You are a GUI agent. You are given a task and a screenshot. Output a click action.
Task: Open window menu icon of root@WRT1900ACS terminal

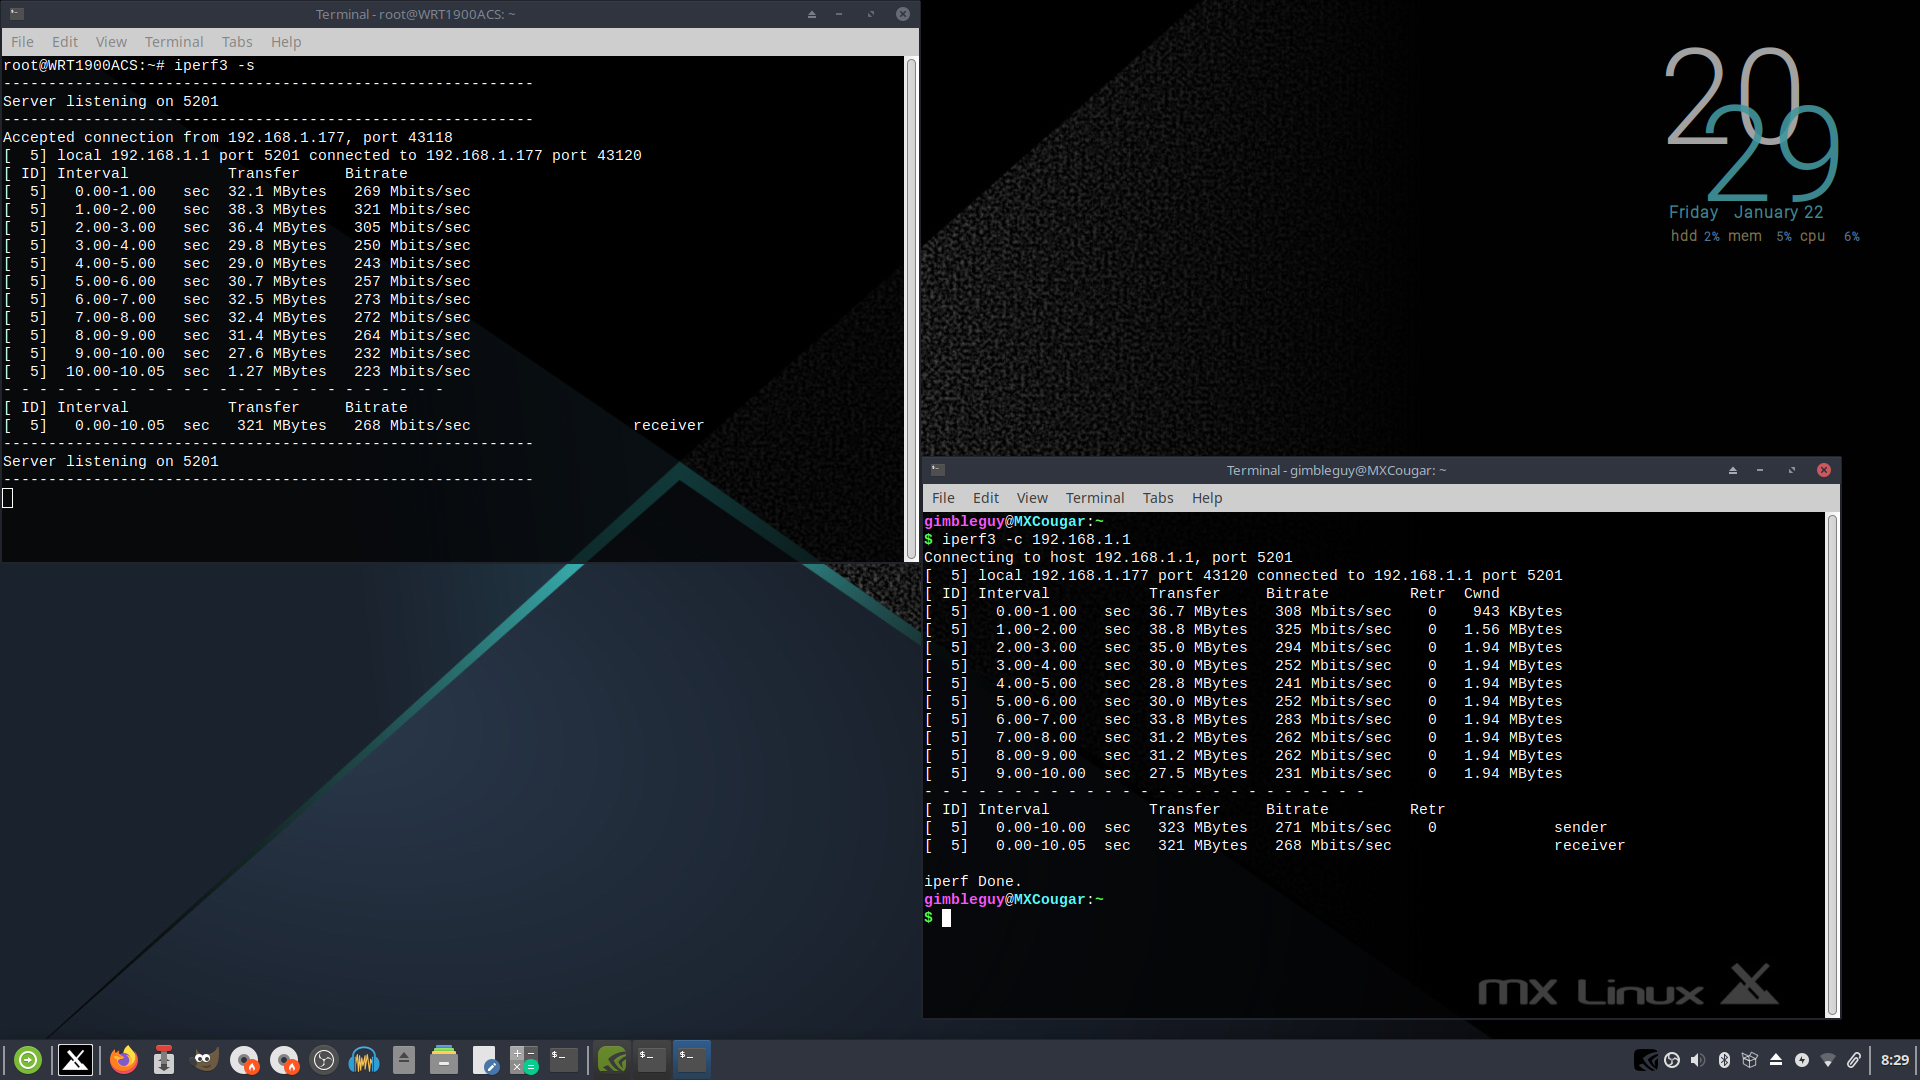[17, 14]
